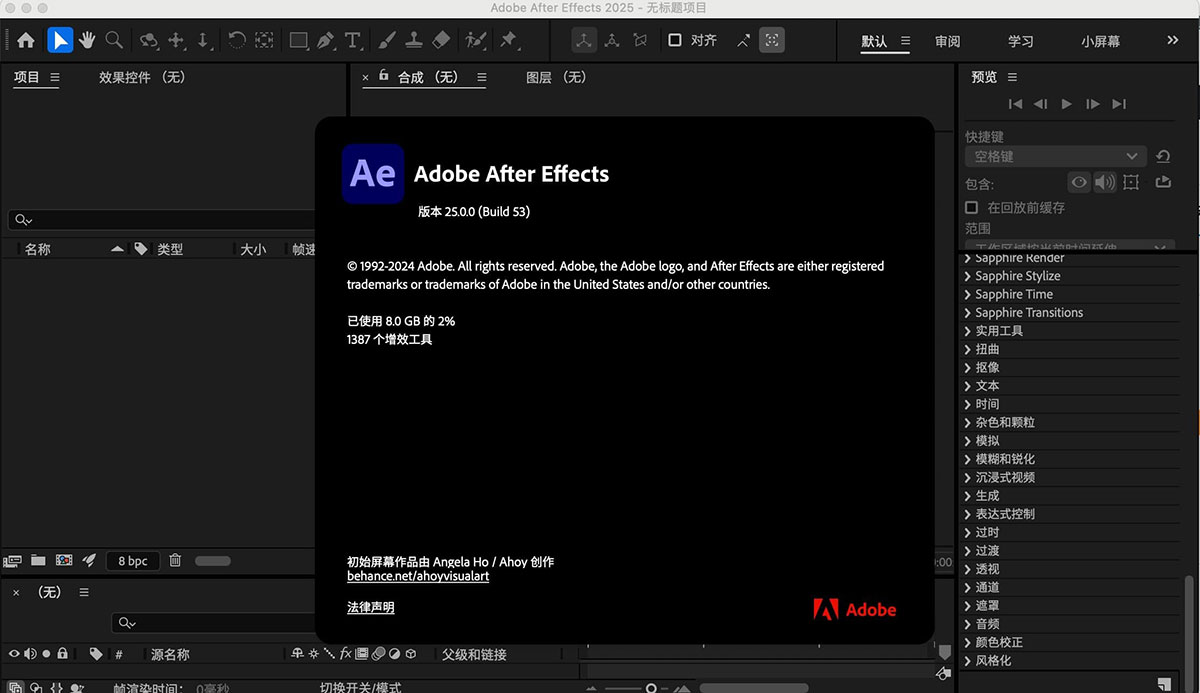1200x693 pixels.
Task: Open the project trash (delete) icon
Action: click(x=175, y=561)
